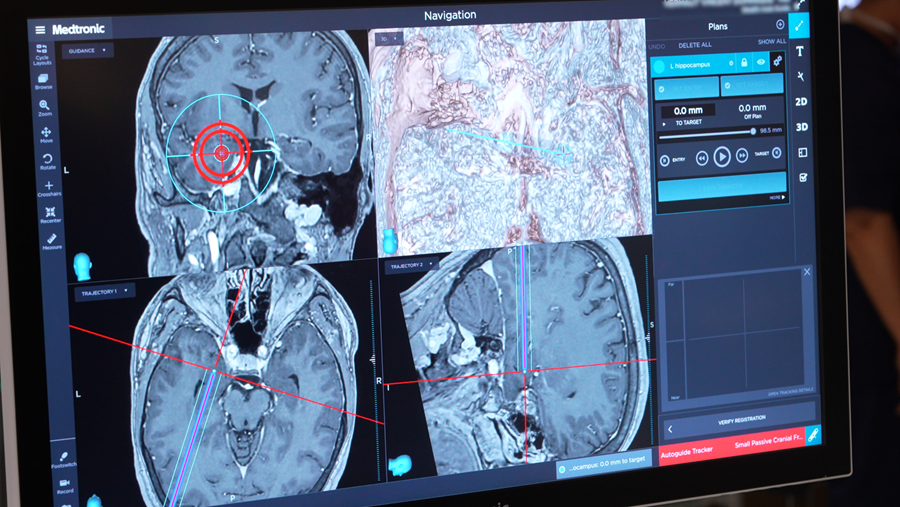Switch to 2D view mode
The image size is (900, 507).
tap(801, 102)
